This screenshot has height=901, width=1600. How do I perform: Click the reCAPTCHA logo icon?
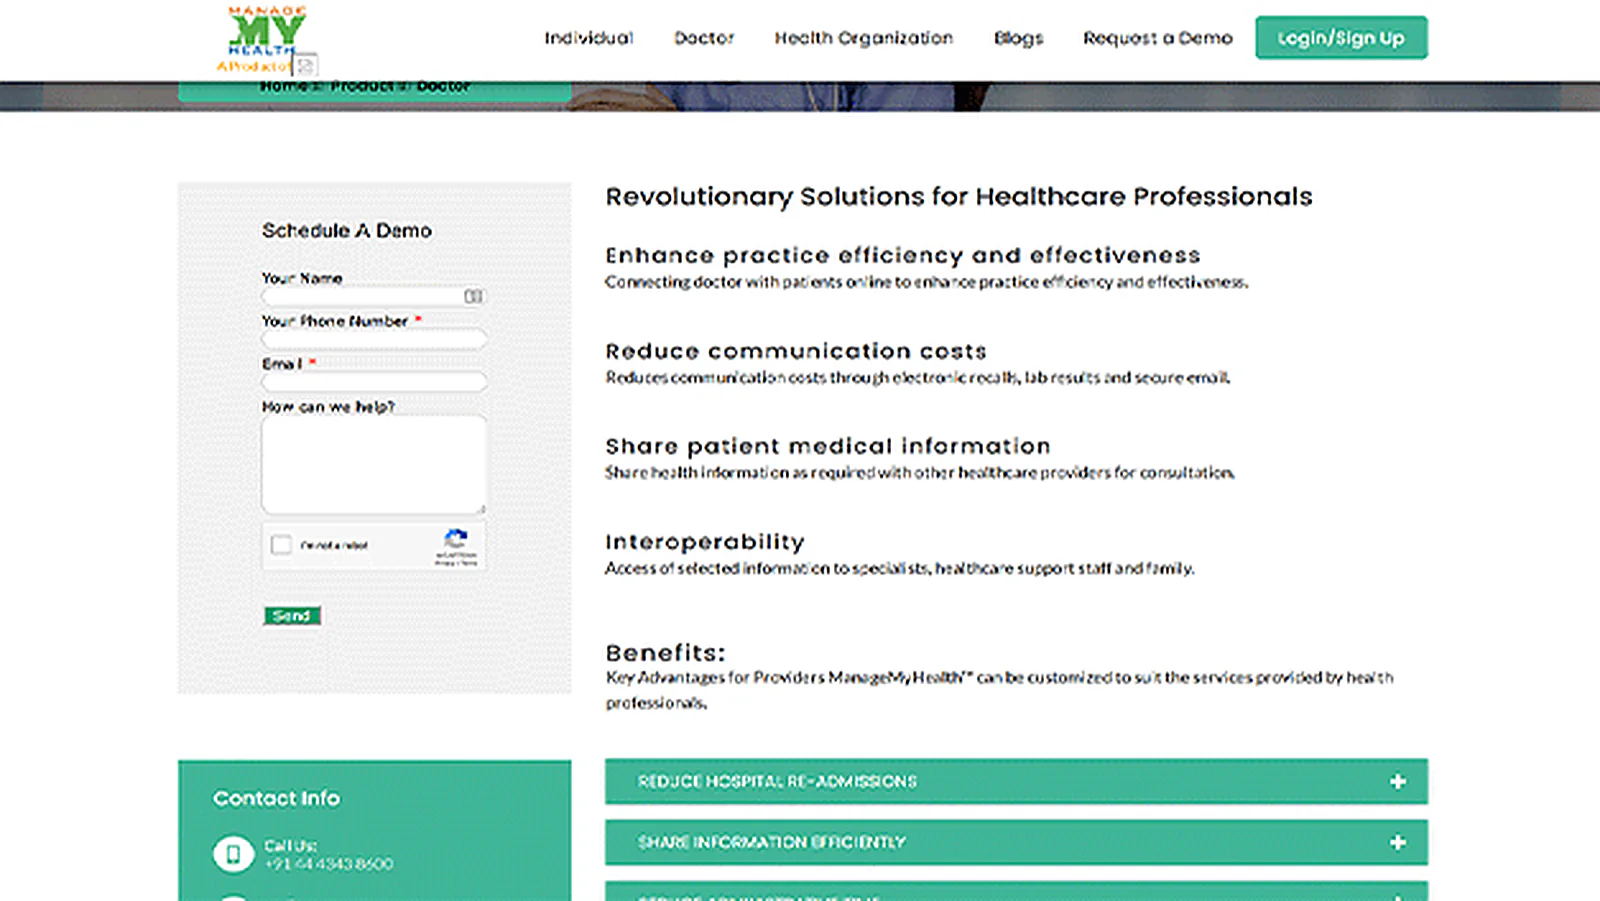click(x=455, y=539)
